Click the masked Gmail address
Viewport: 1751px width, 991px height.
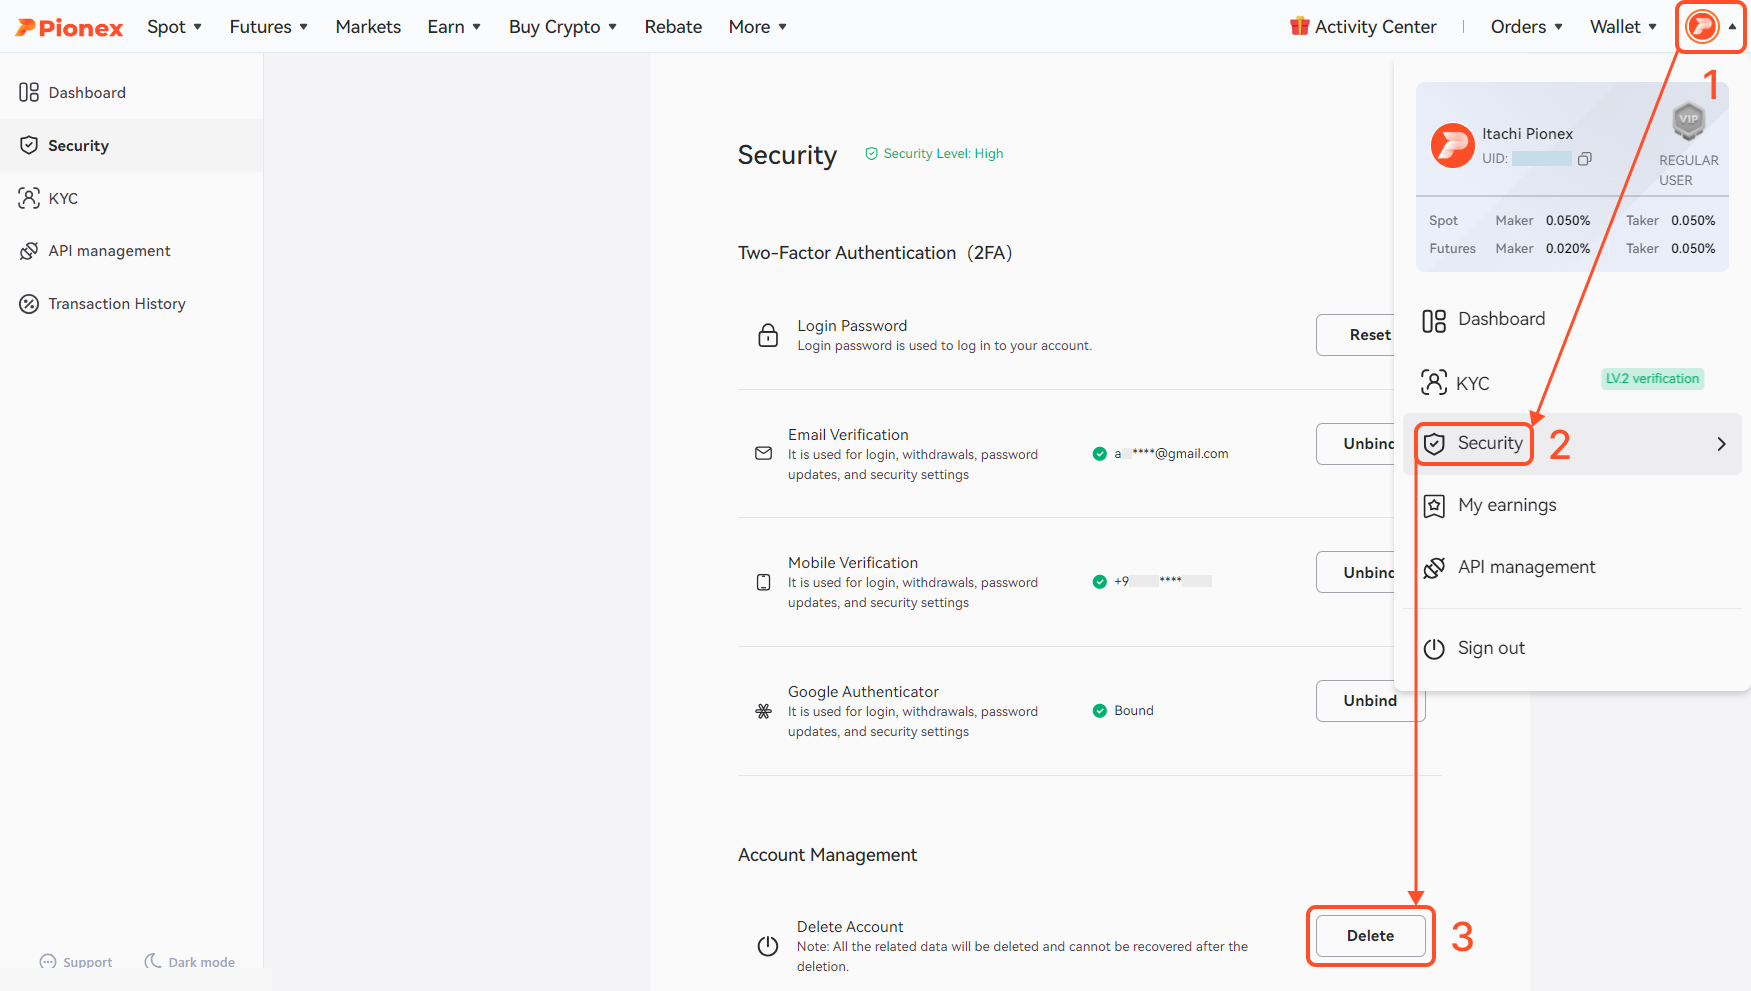1171,454
